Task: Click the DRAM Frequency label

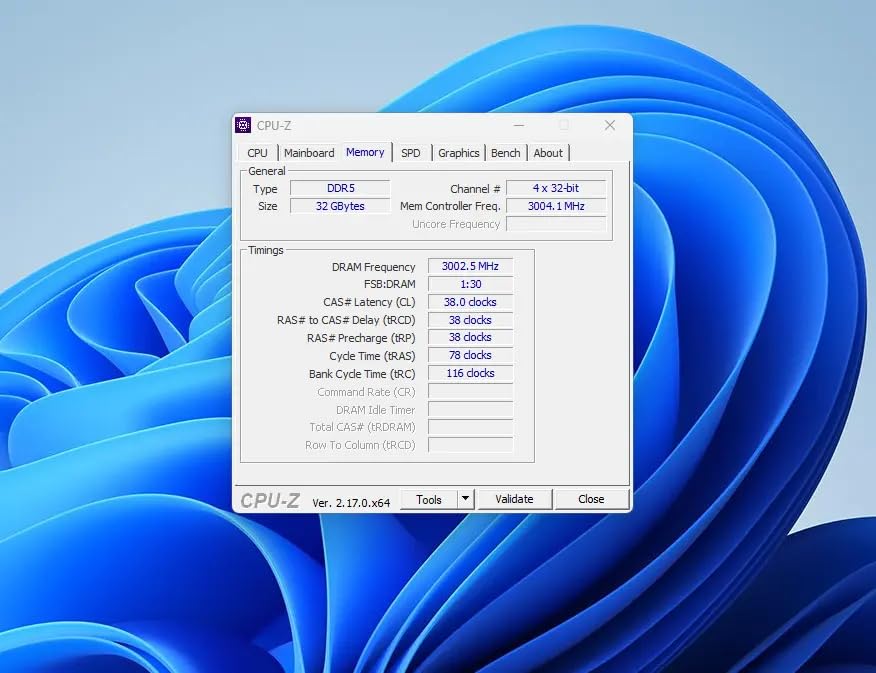Action: [373, 267]
